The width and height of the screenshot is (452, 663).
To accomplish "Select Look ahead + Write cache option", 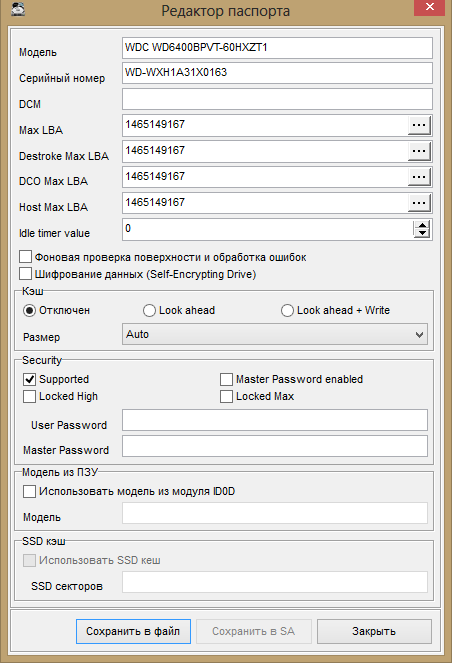I will 287,310.
